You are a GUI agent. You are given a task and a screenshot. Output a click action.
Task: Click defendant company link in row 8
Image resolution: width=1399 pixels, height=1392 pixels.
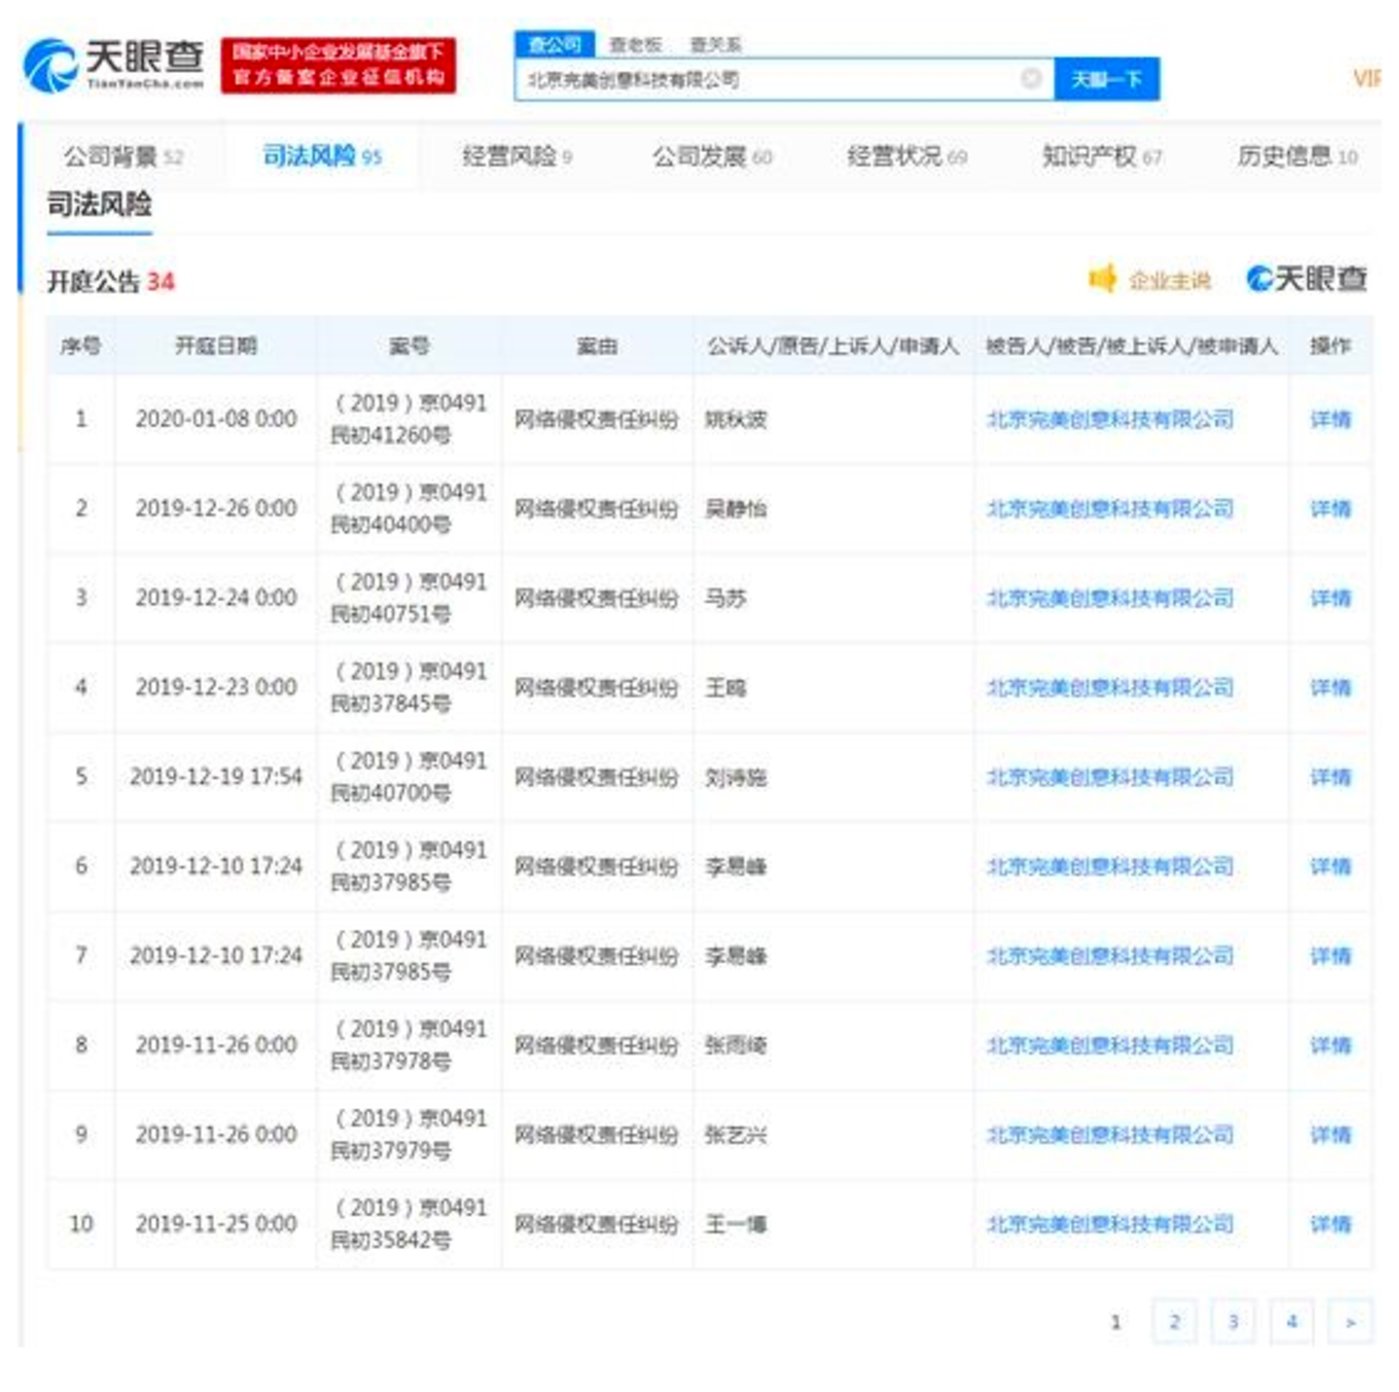click(1110, 1045)
